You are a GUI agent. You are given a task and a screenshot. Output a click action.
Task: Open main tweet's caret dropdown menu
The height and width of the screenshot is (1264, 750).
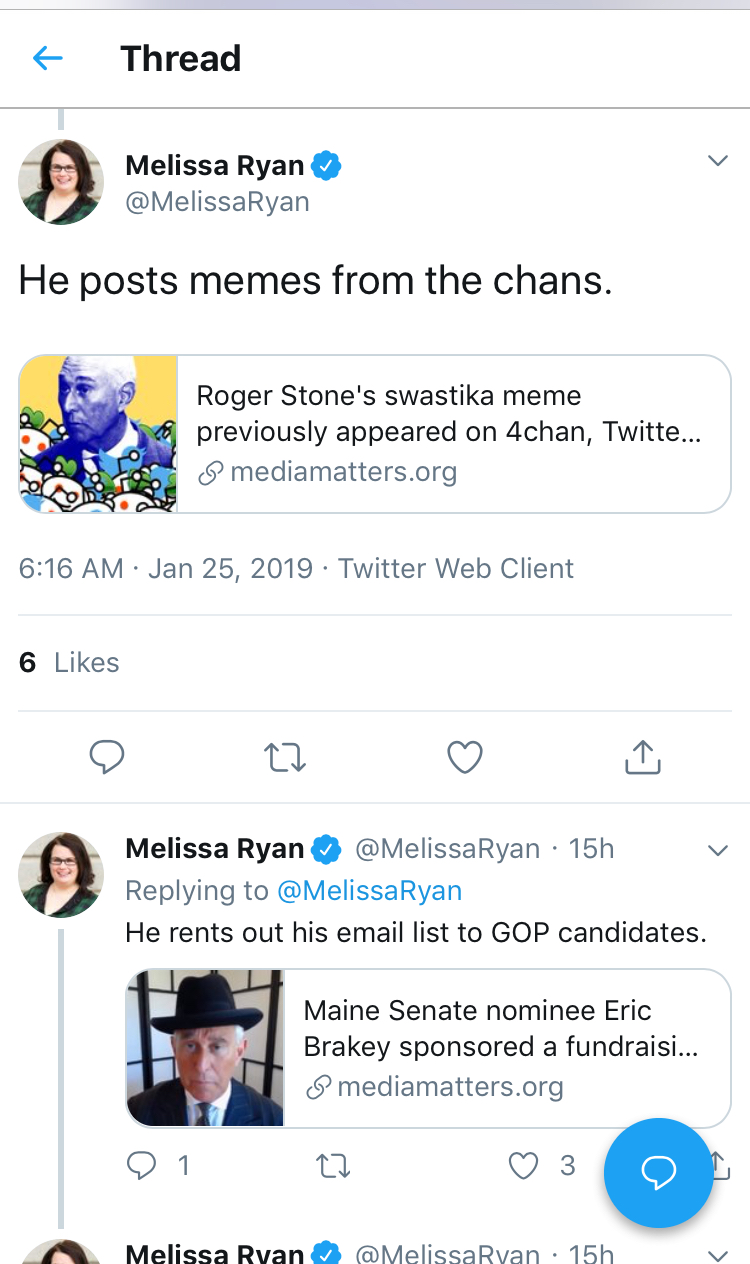[x=717, y=161]
